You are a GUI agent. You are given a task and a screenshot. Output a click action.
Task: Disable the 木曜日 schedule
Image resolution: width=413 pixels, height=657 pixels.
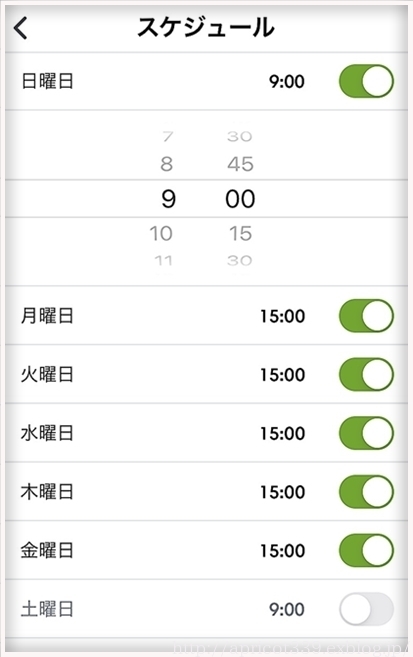tap(366, 491)
